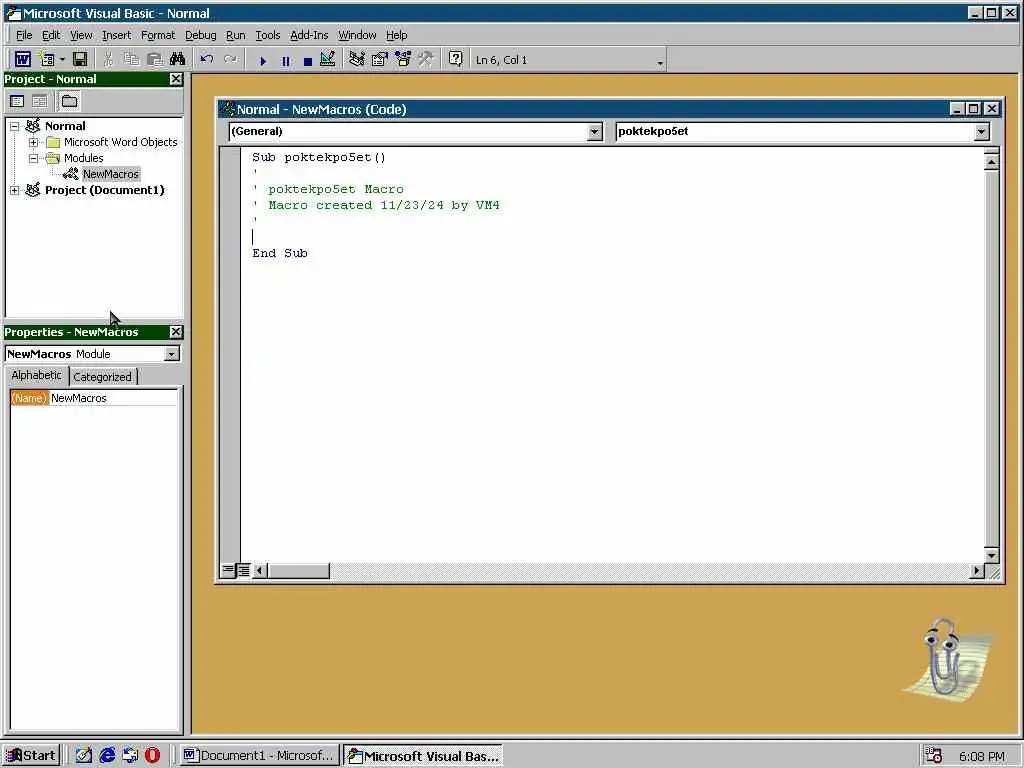The width and height of the screenshot is (1024, 768).
Task: Switch to Document1 - Microsoft Word taskbar button
Action: [259, 756]
